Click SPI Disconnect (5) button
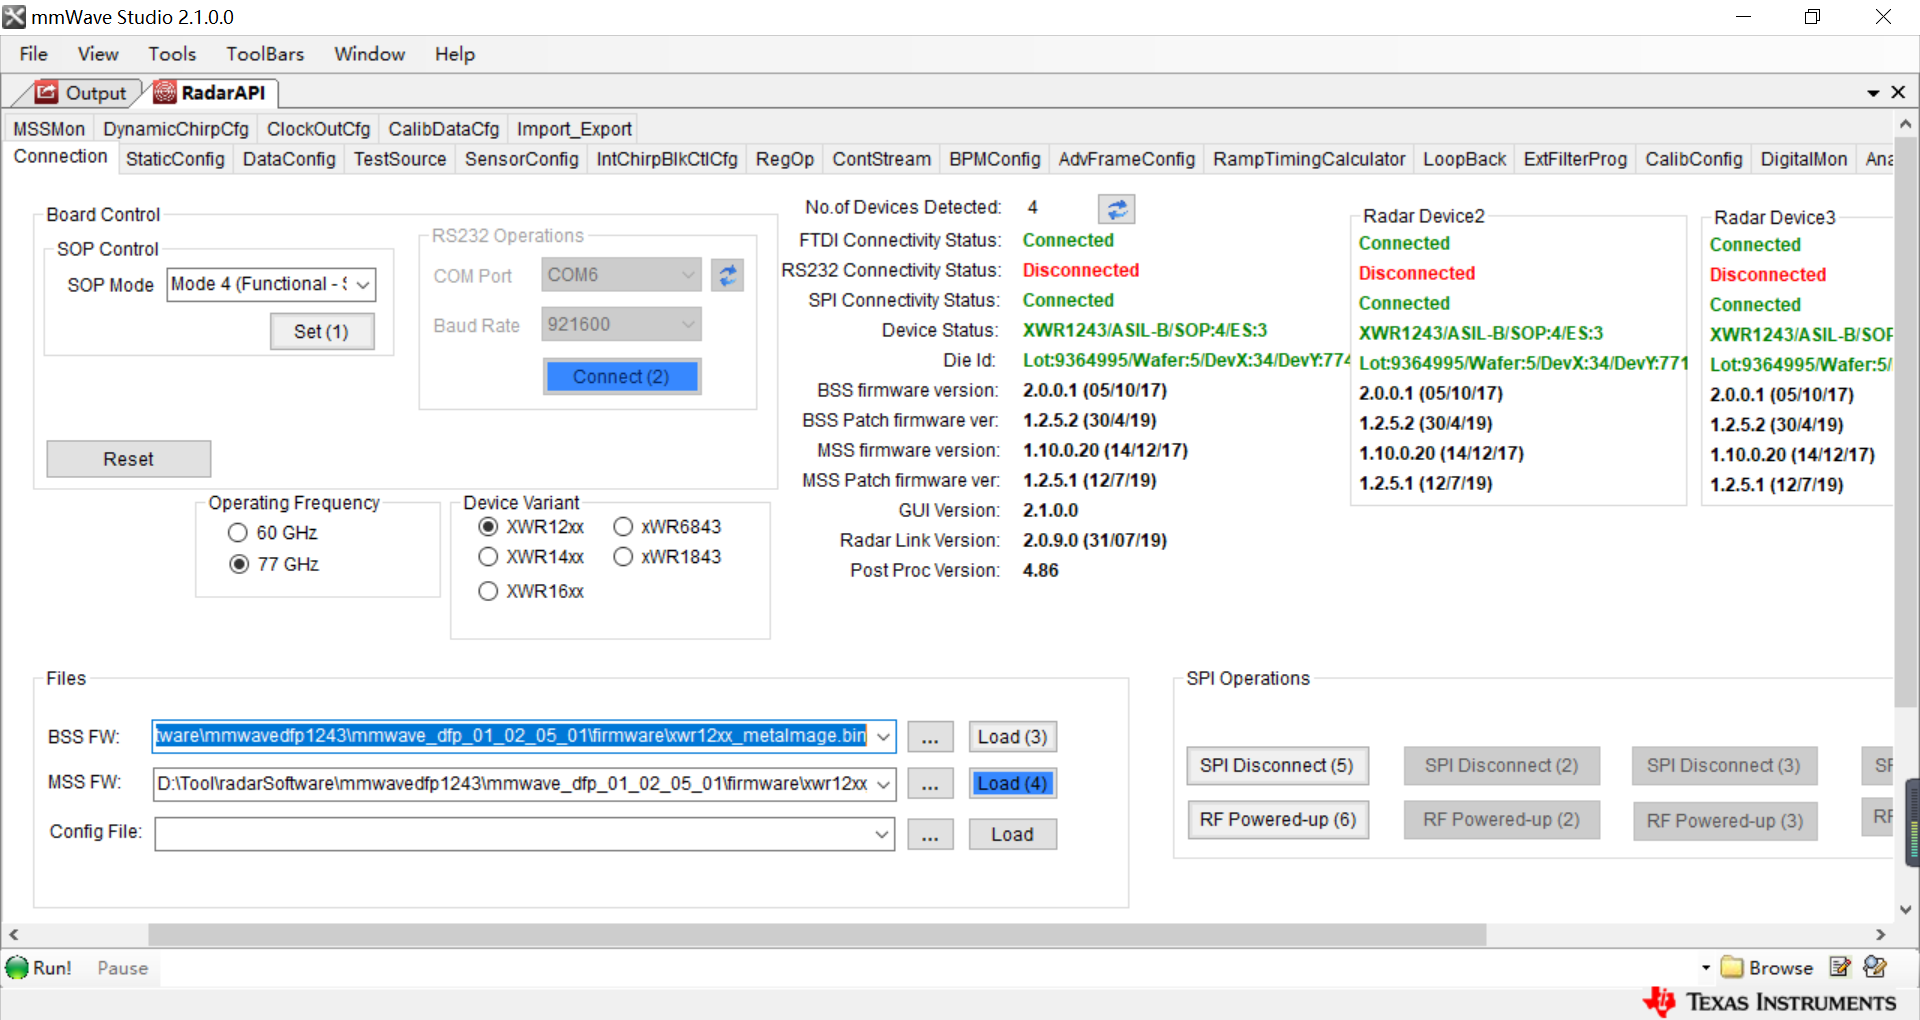1920x1020 pixels. point(1277,766)
